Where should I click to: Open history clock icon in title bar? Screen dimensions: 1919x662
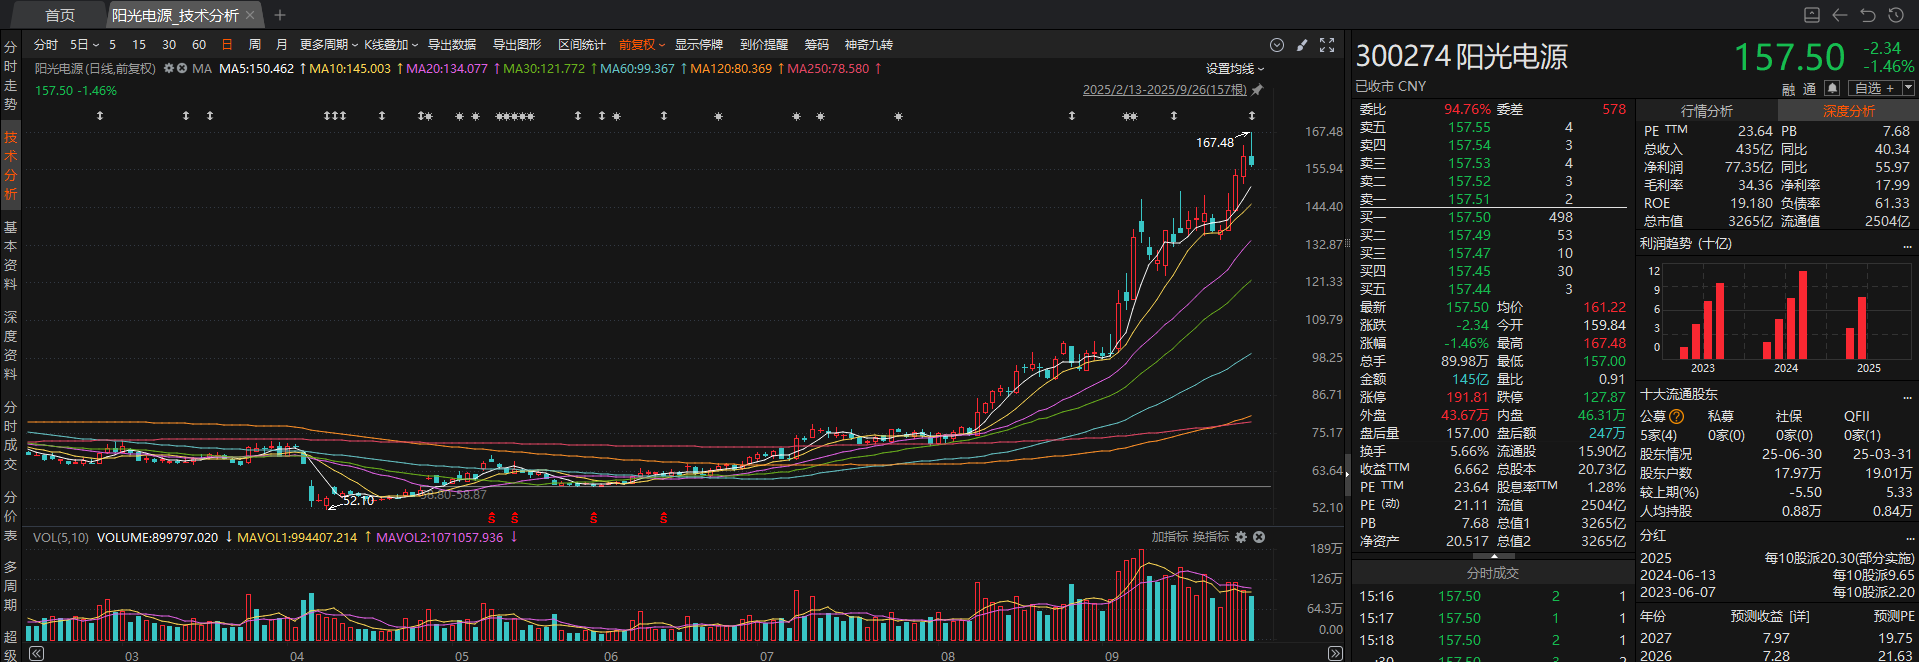(x=1896, y=15)
